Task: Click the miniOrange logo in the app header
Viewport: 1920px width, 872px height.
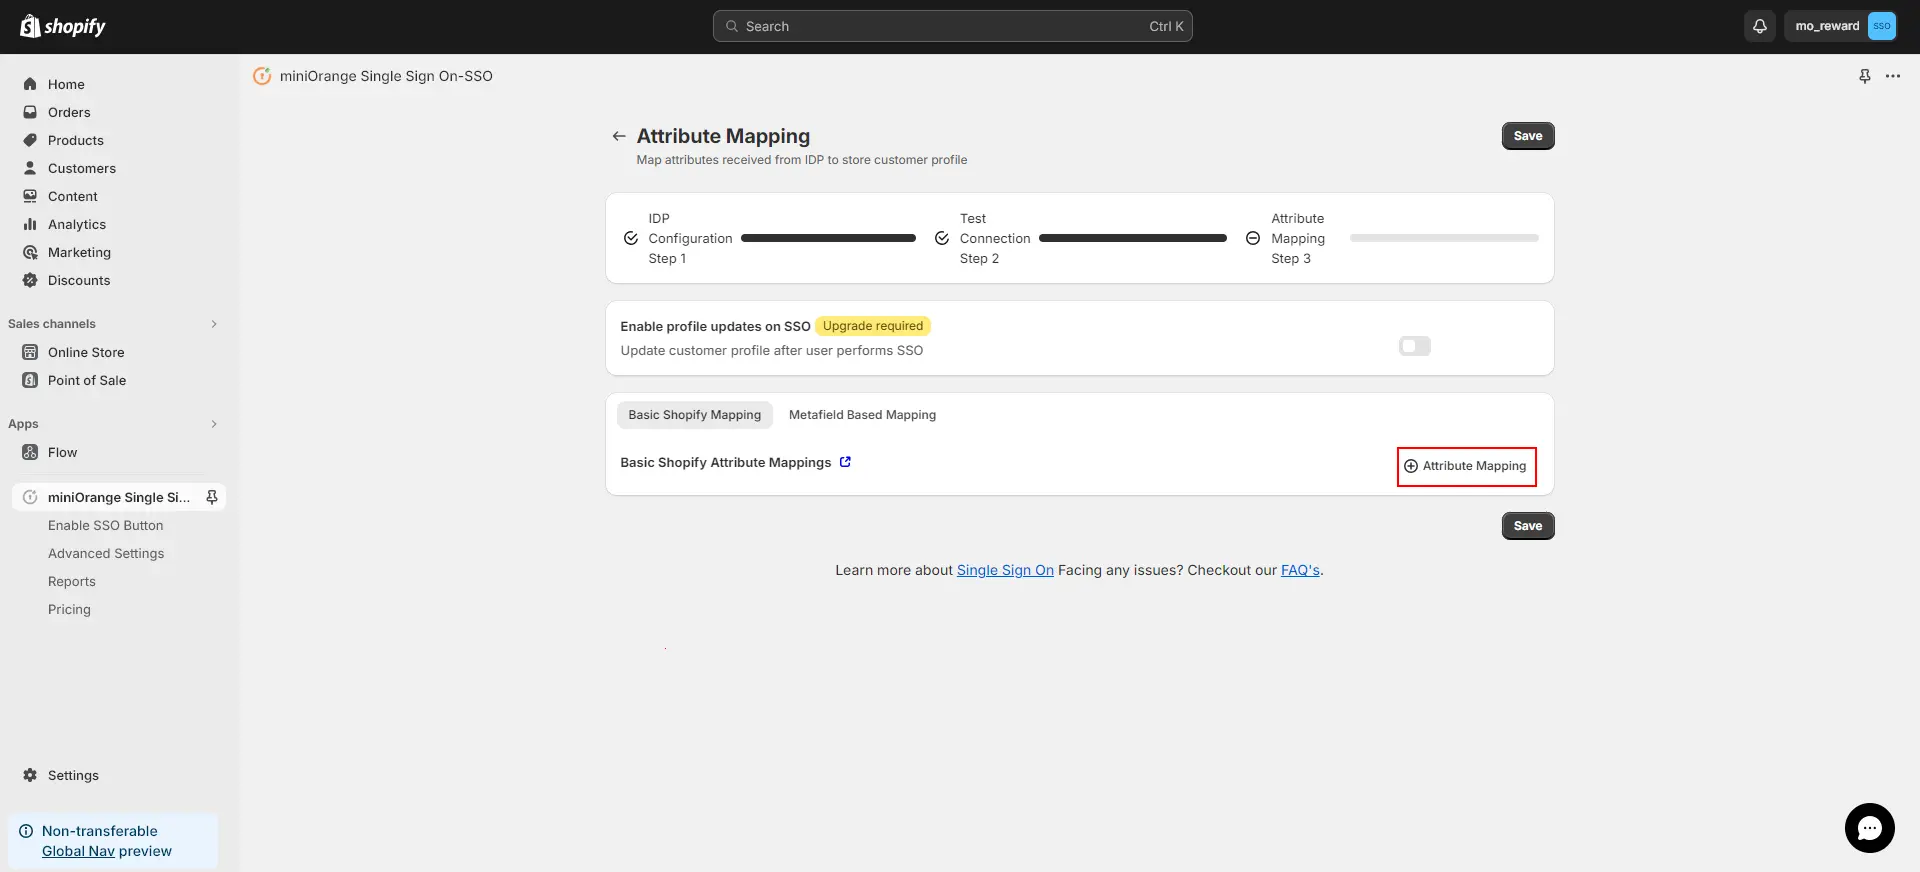Action: tap(262, 76)
